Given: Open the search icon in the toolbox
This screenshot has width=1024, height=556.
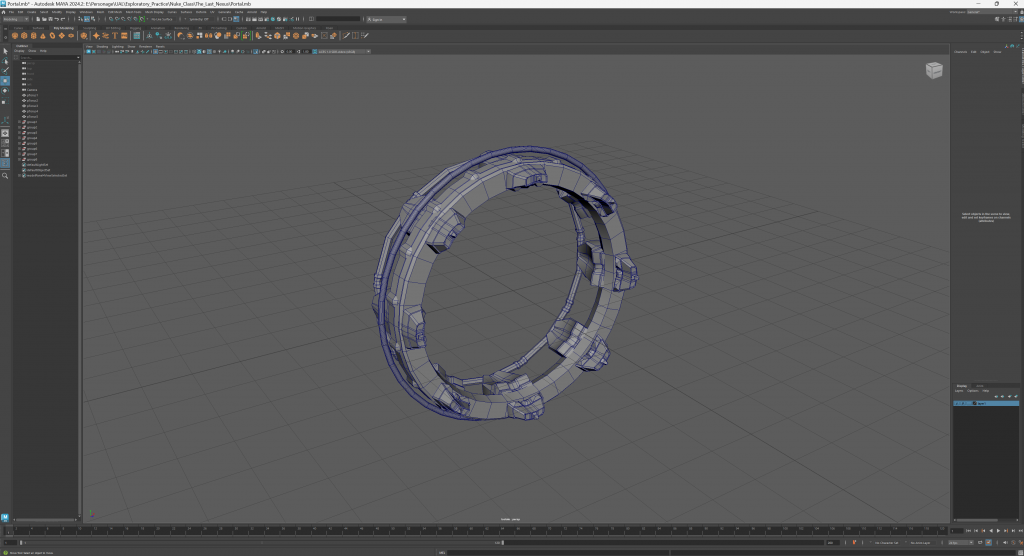Looking at the screenshot, I should point(5,175).
